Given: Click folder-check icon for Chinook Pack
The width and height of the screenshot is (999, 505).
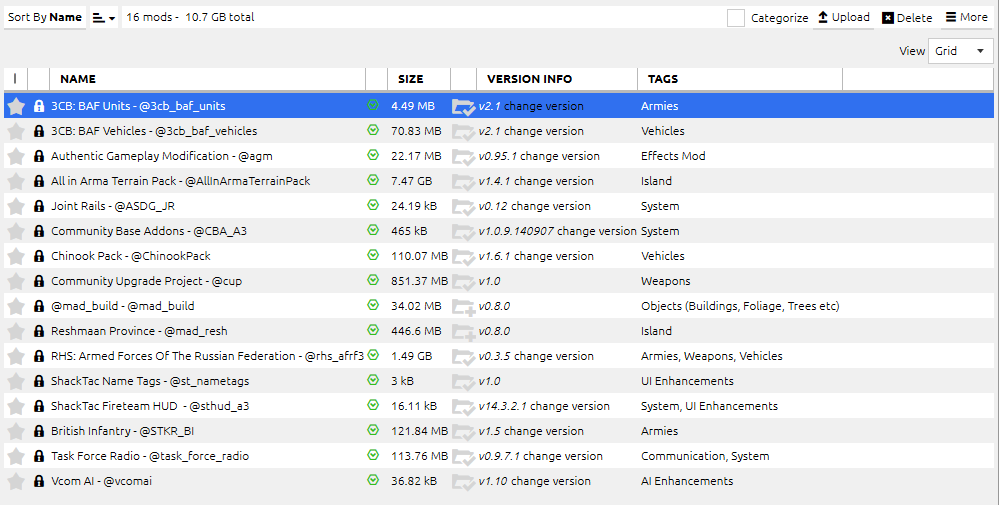Looking at the screenshot, I should [463, 257].
